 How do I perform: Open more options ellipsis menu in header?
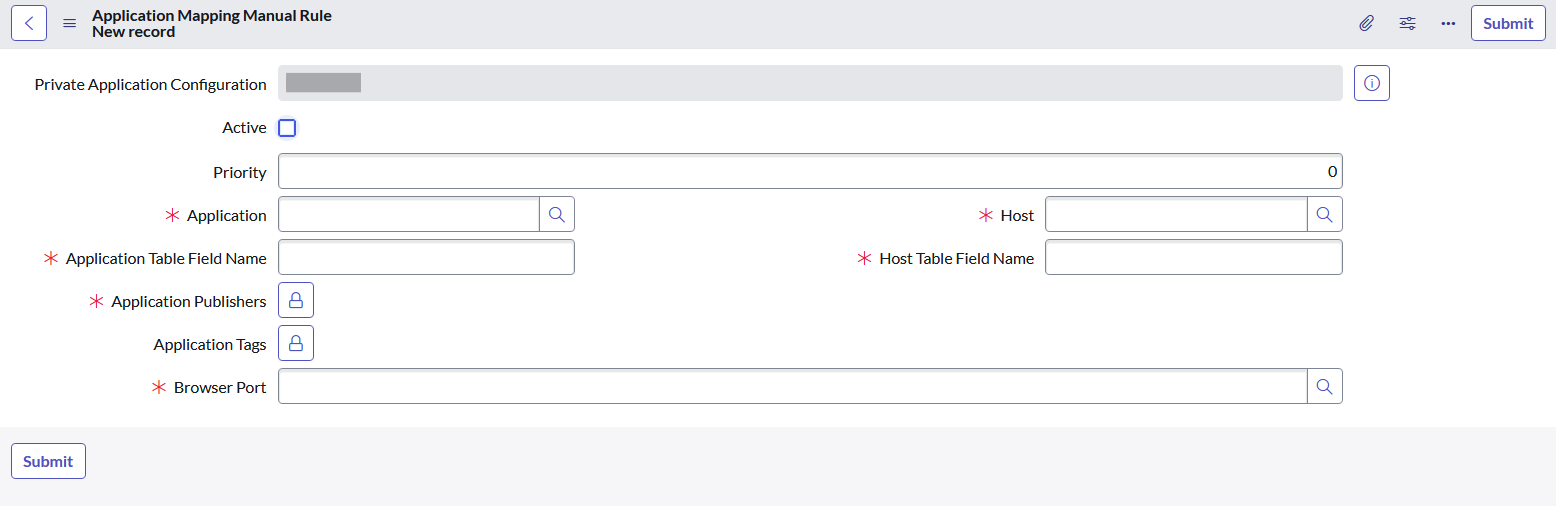(x=1448, y=23)
